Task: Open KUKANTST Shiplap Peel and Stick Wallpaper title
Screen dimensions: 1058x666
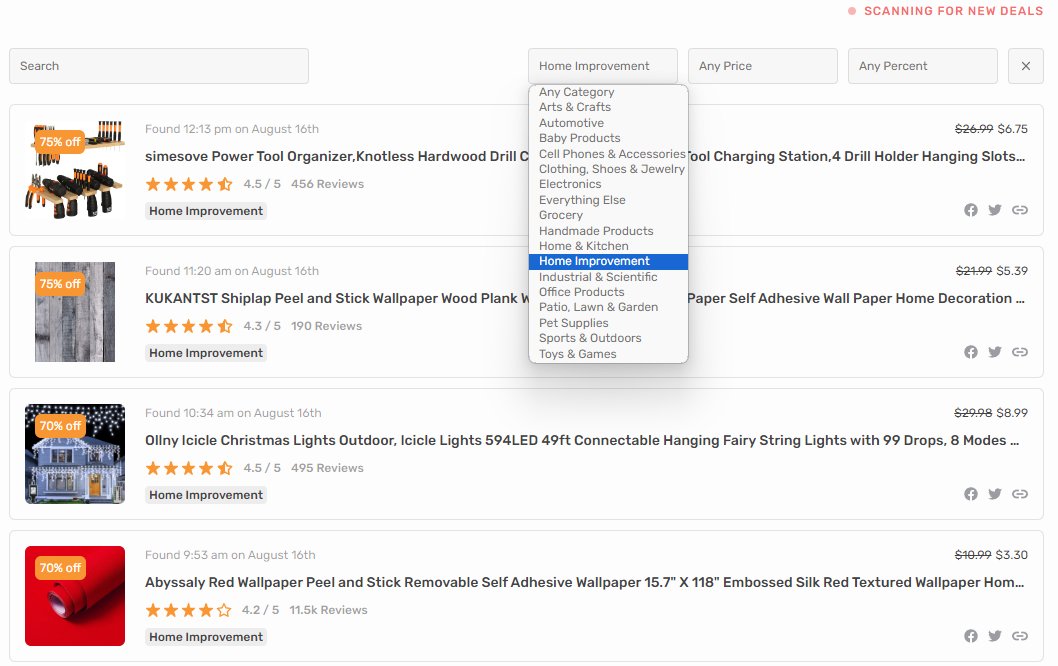Action: (x=584, y=298)
